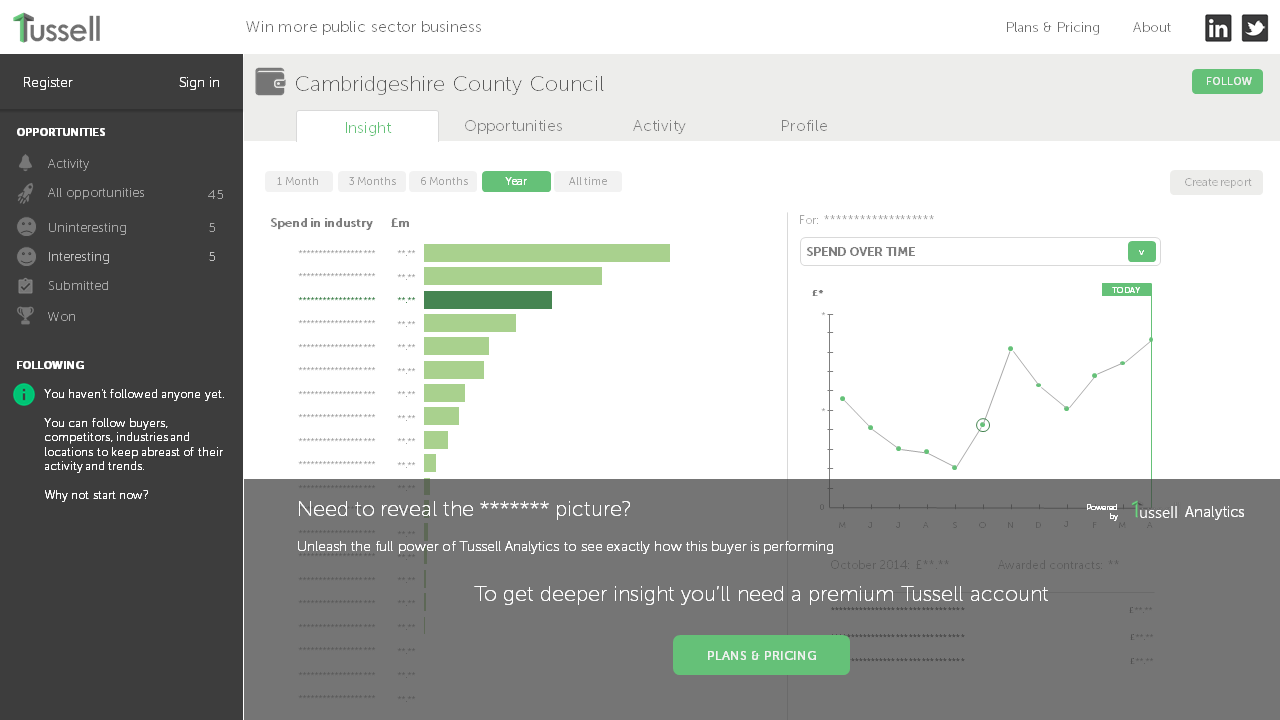1280x720 pixels.
Task: Select the 1 Month time range
Action: click(298, 182)
